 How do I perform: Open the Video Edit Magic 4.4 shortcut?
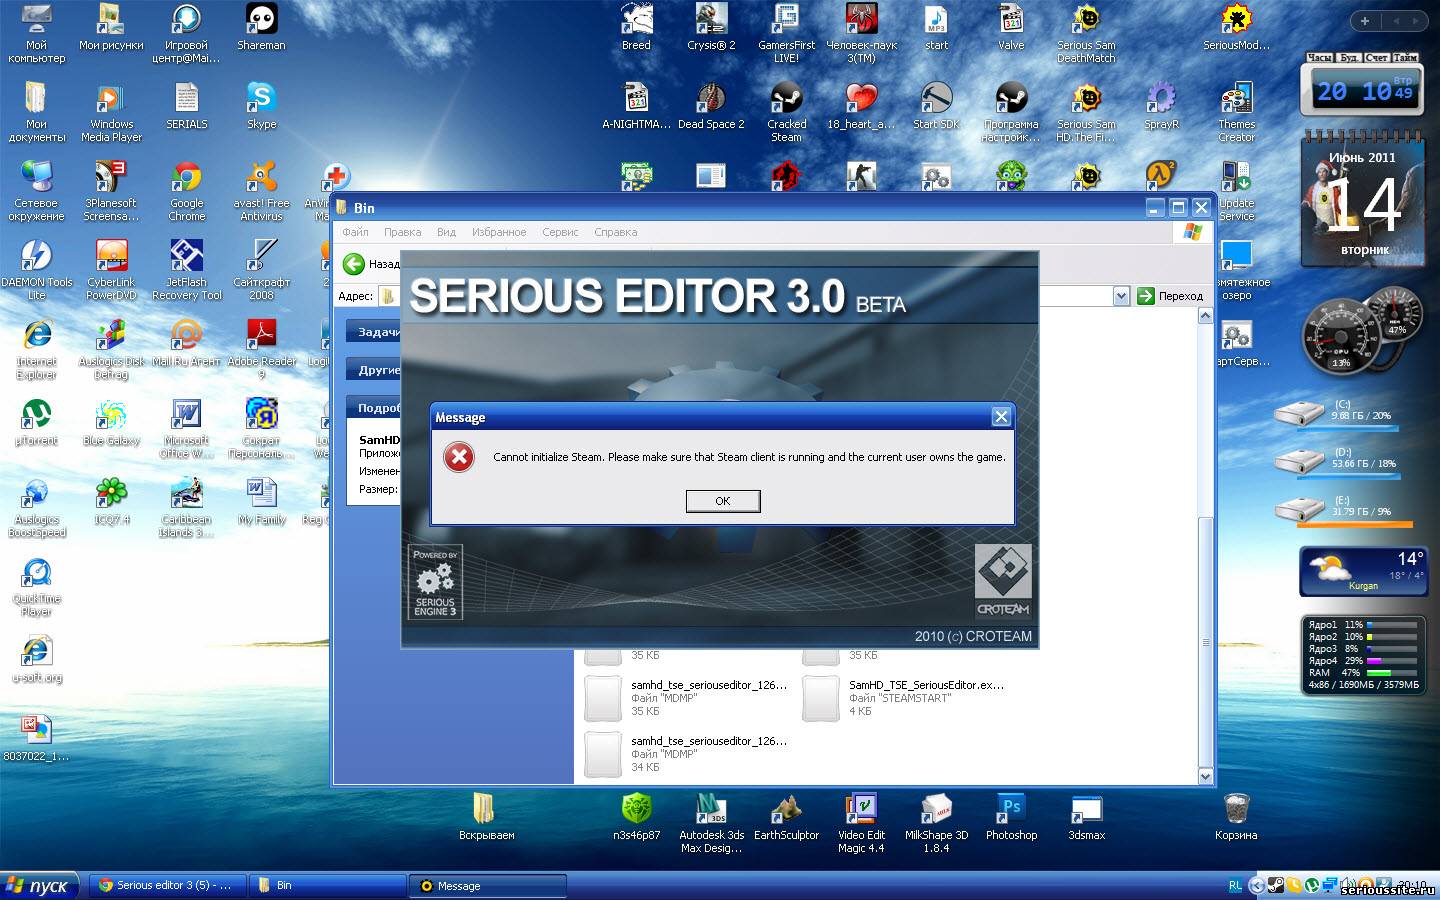pos(861,824)
